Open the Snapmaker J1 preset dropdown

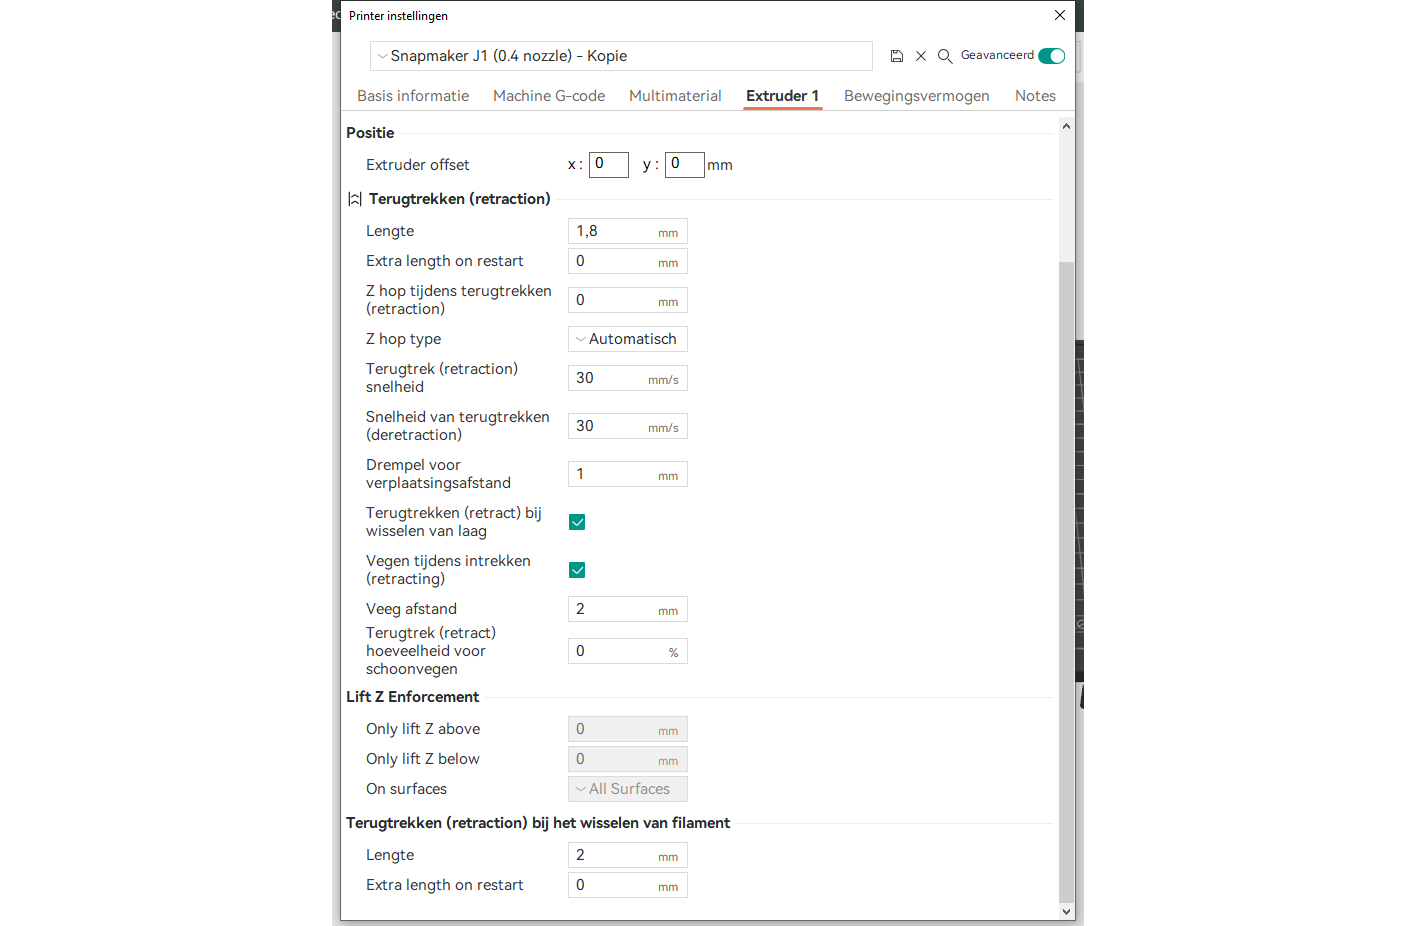point(620,56)
